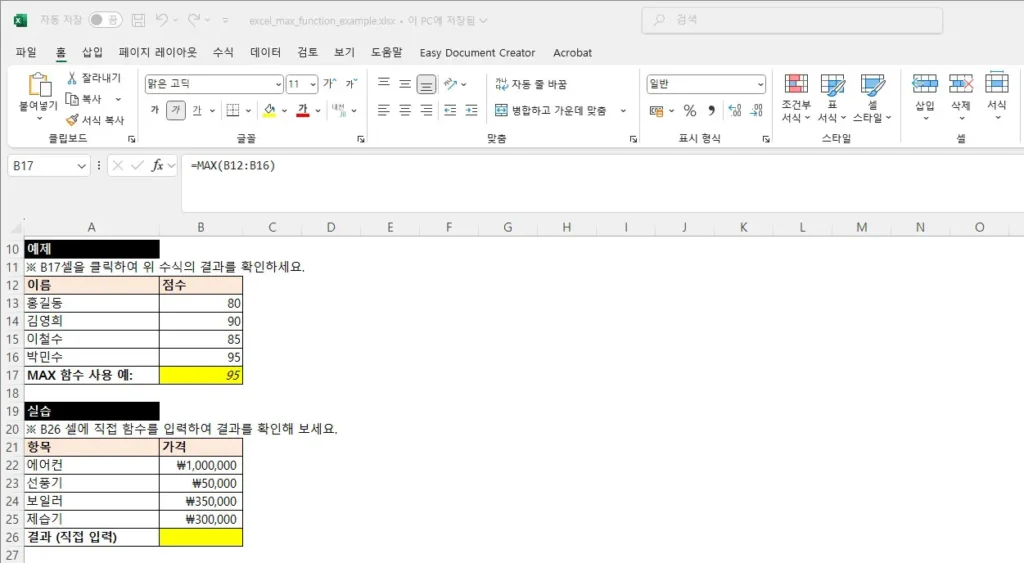
Task: Click the increase indent icon
Action: pyautogui.click(x=472, y=110)
